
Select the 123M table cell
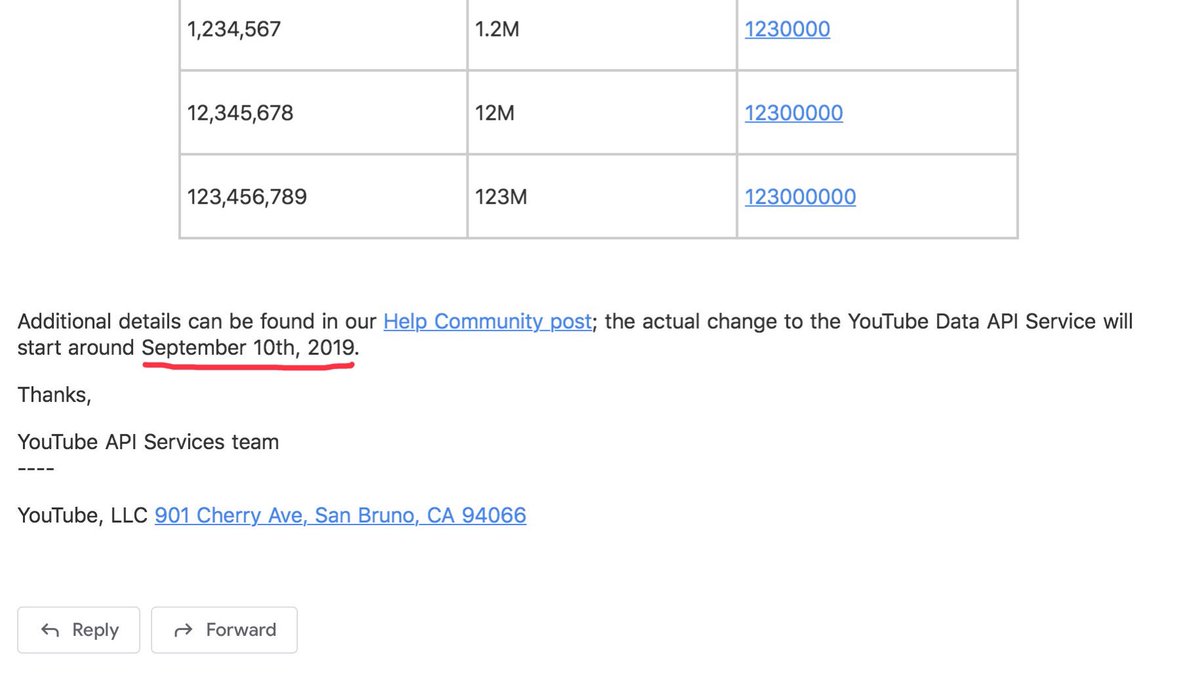[x=602, y=197]
